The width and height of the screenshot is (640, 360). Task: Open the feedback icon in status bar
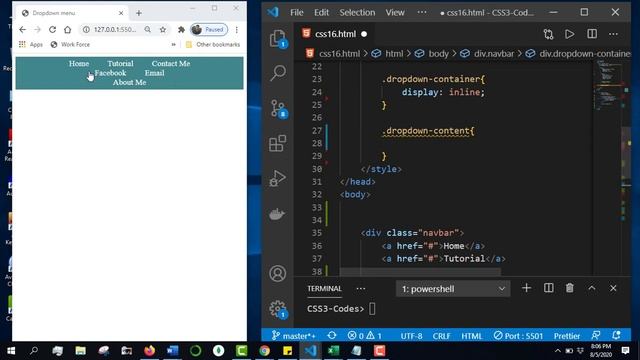[x=596, y=336]
